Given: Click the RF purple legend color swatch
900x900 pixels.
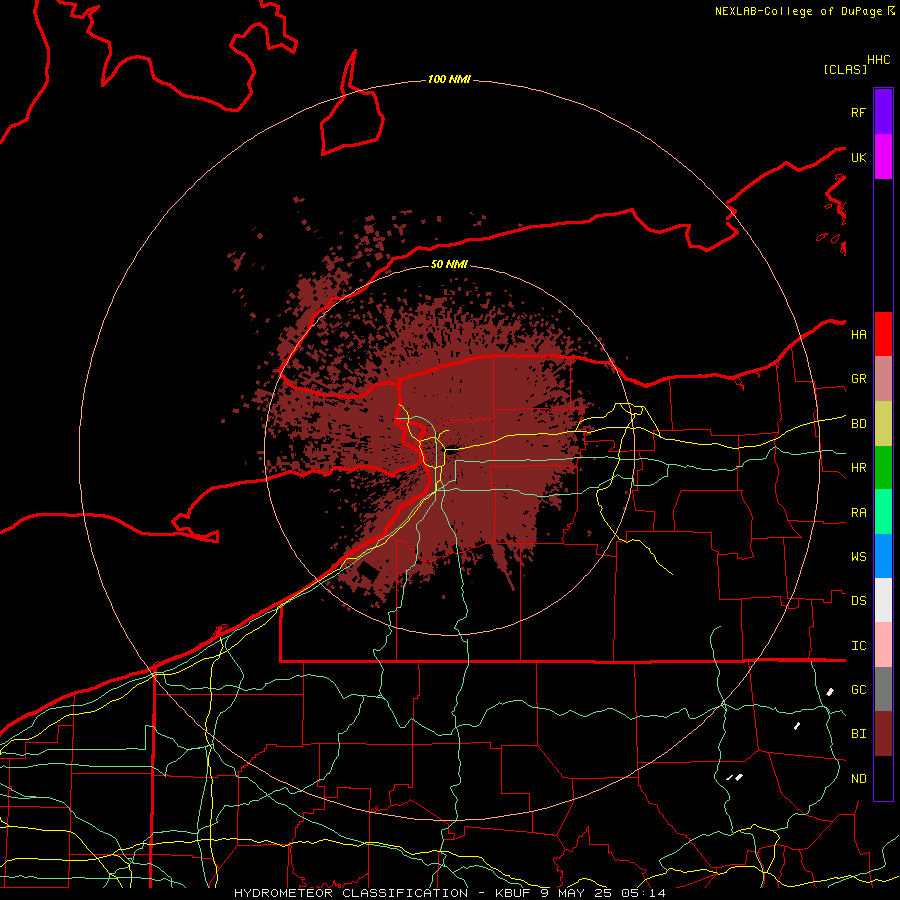Looking at the screenshot, I should [883, 112].
